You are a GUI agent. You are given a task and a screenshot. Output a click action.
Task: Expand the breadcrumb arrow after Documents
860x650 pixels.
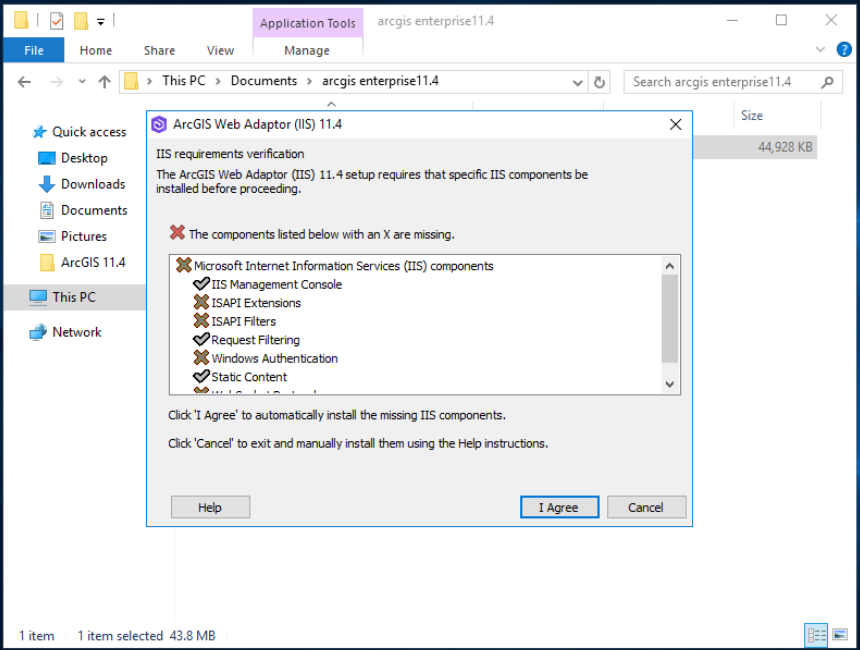pyautogui.click(x=310, y=82)
